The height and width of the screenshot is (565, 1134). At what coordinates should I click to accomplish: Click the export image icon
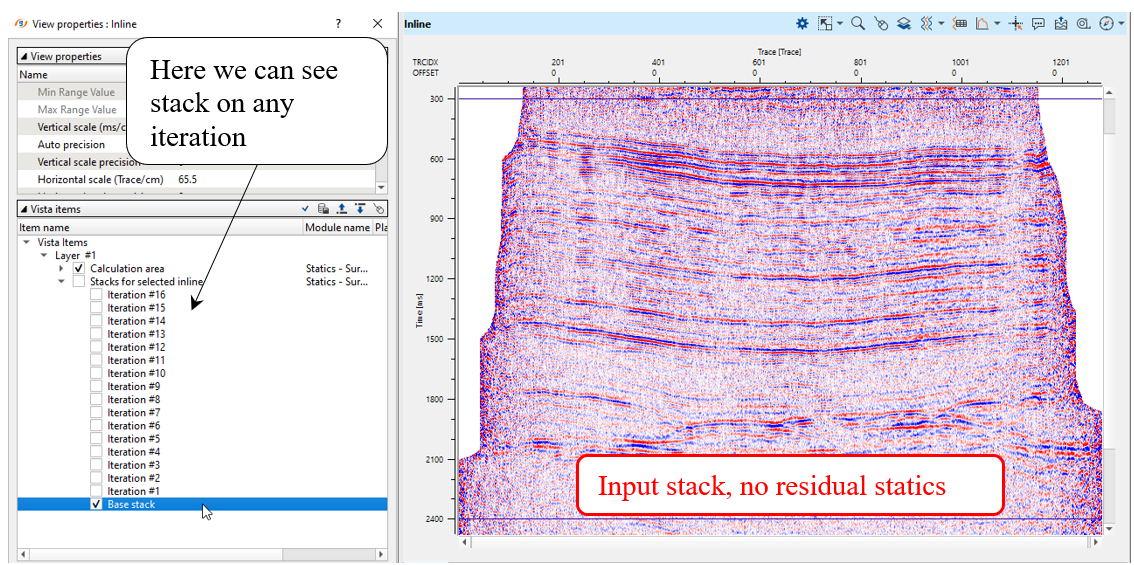pos(1061,23)
